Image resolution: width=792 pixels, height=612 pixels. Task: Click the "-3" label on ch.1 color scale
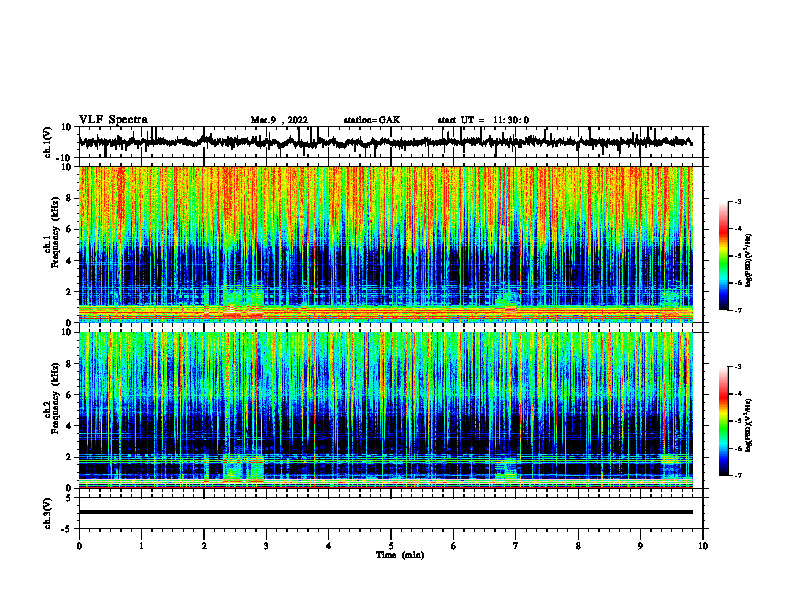[x=737, y=202]
